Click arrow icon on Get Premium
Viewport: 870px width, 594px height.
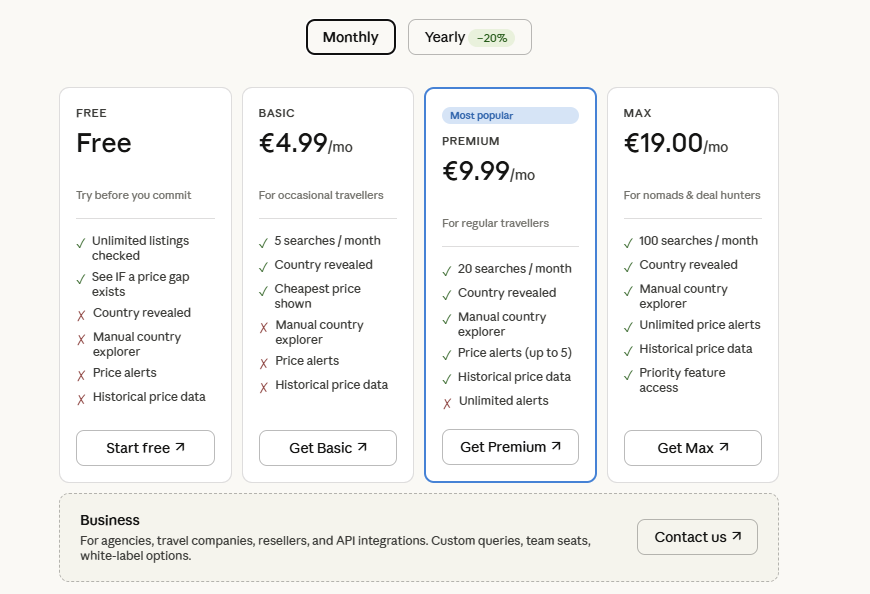coord(555,446)
